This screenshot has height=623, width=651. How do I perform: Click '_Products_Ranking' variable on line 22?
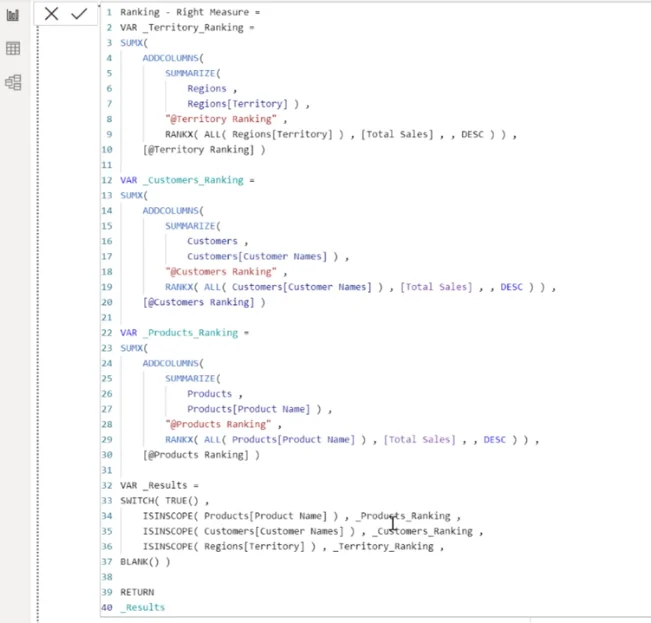[190, 333]
